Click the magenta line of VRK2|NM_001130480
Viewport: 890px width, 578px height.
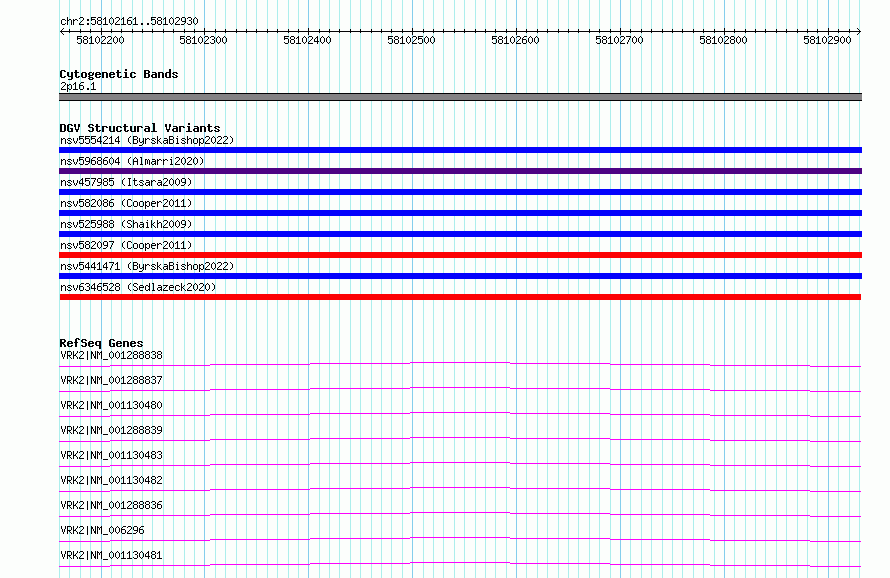pyautogui.click(x=460, y=414)
